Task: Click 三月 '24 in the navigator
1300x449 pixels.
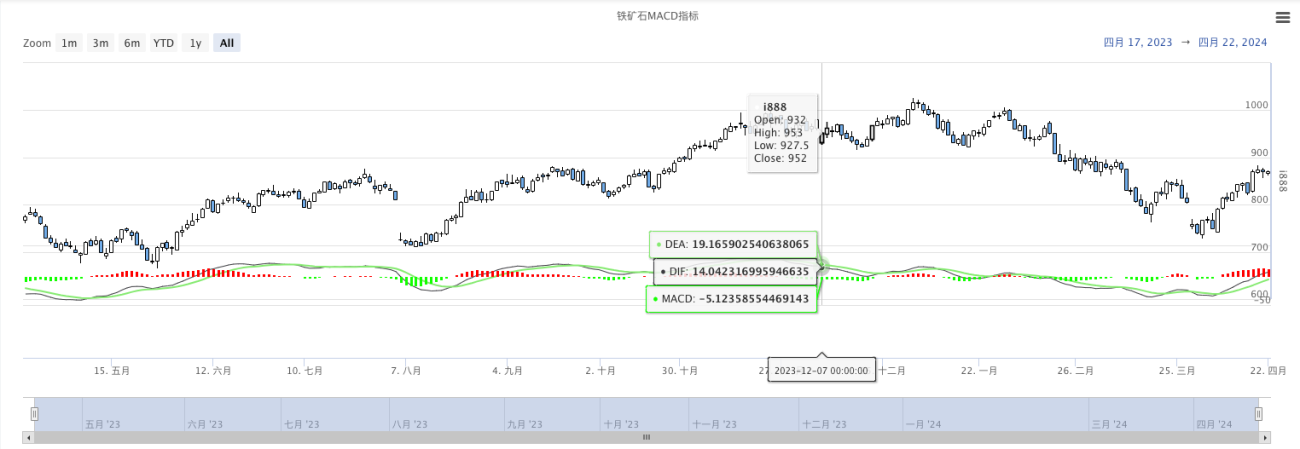Action: pyautogui.click(x=1110, y=425)
